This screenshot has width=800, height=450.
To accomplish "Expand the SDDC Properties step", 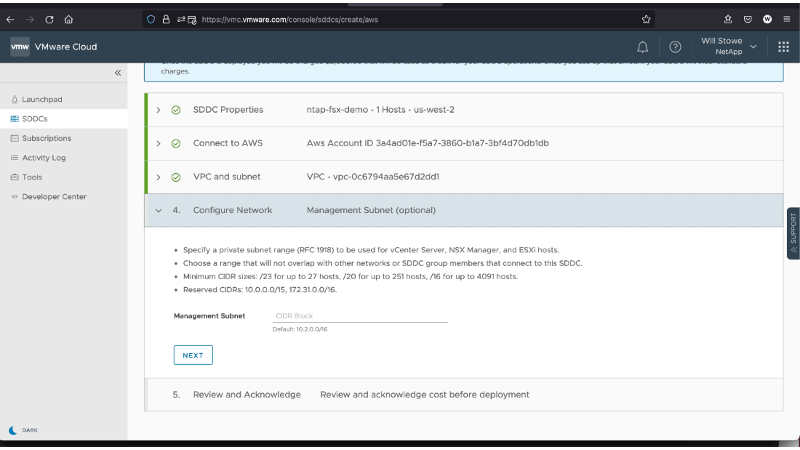I will point(159,109).
